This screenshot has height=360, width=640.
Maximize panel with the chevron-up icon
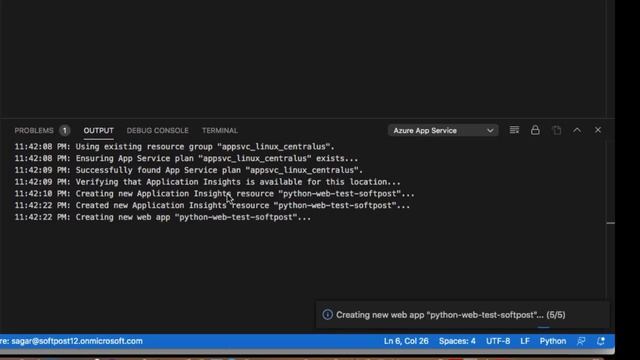point(577,130)
